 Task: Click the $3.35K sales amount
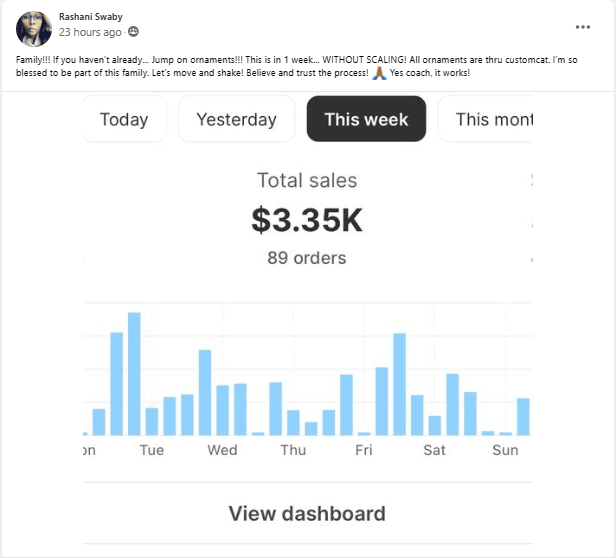click(x=307, y=220)
